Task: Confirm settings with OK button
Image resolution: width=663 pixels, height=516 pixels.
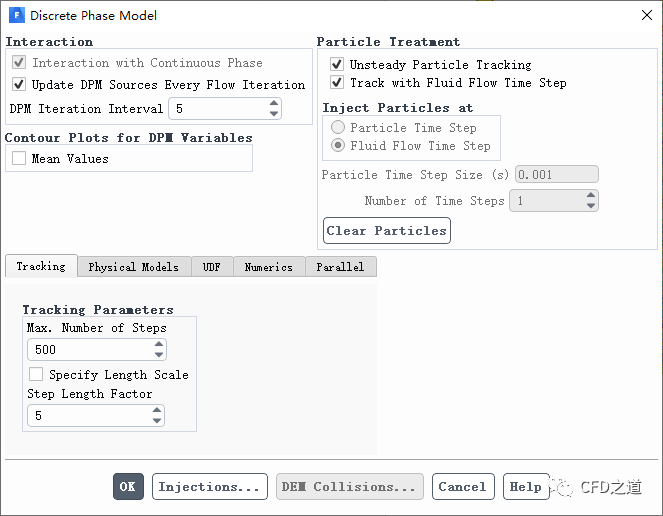Action: 128,487
